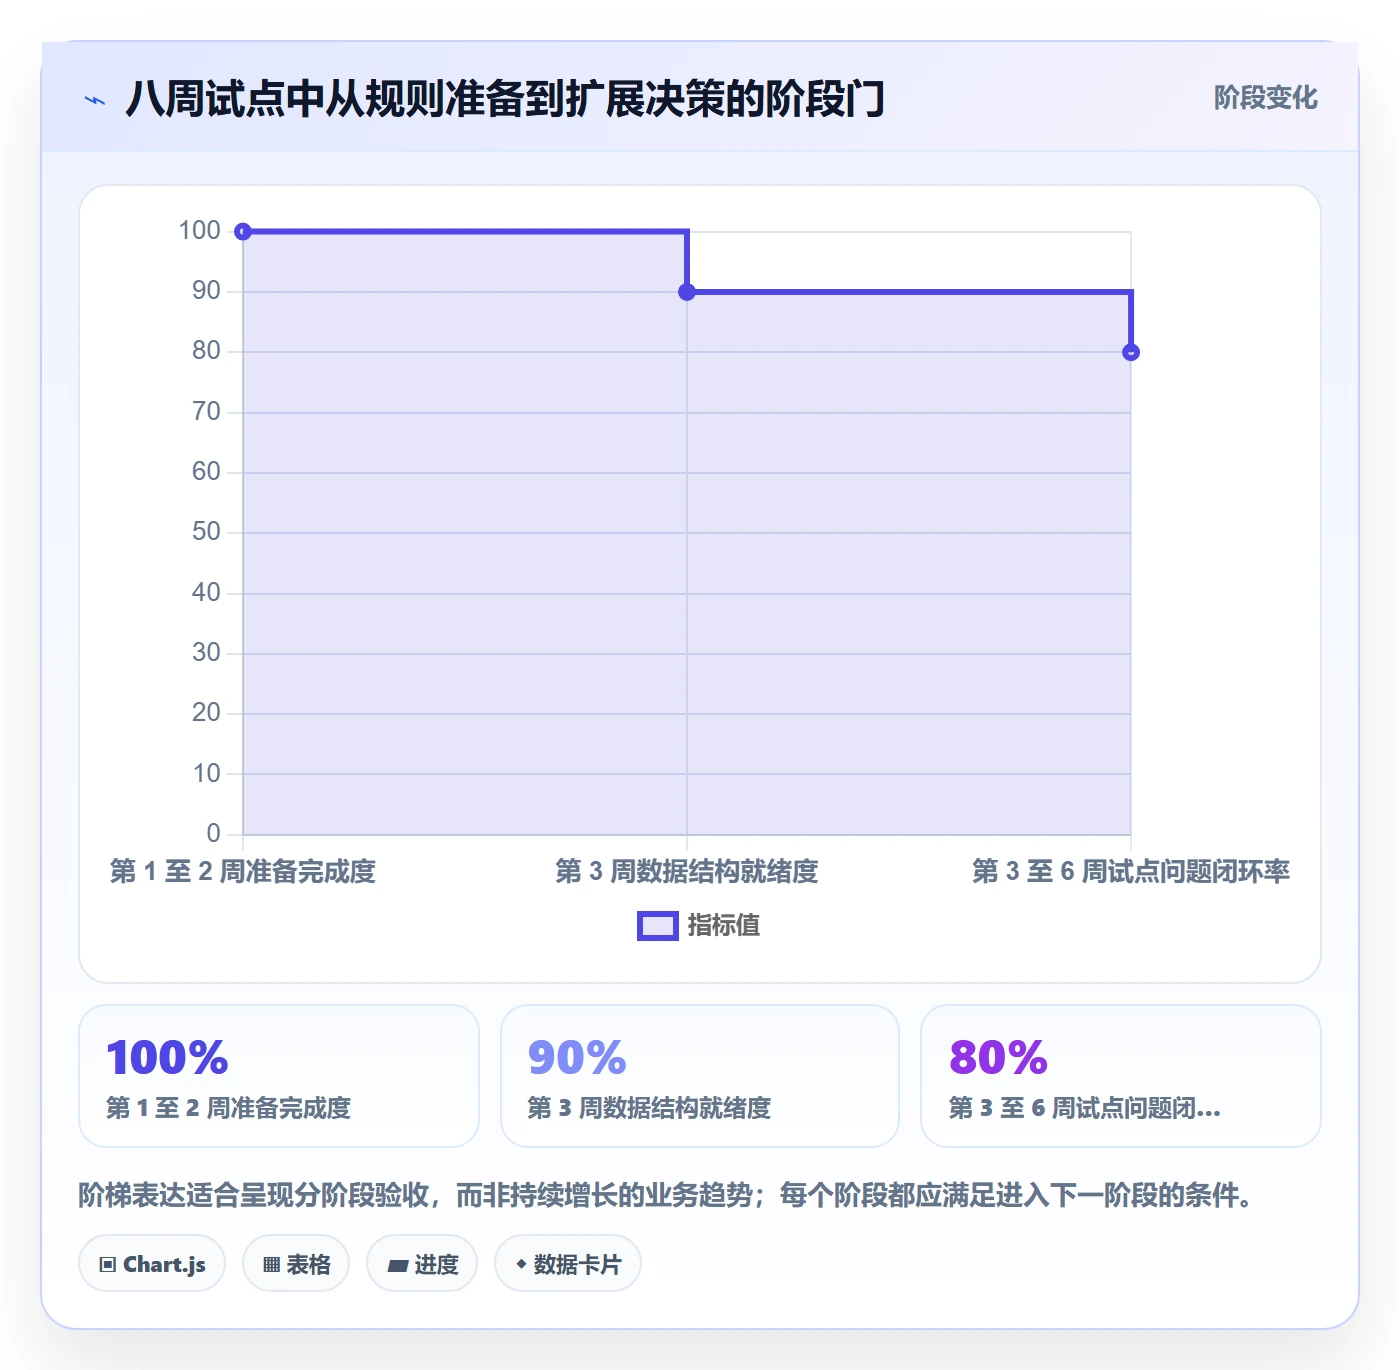Click the icon in the Chart.js tag
1400x1370 pixels.
click(108, 1265)
